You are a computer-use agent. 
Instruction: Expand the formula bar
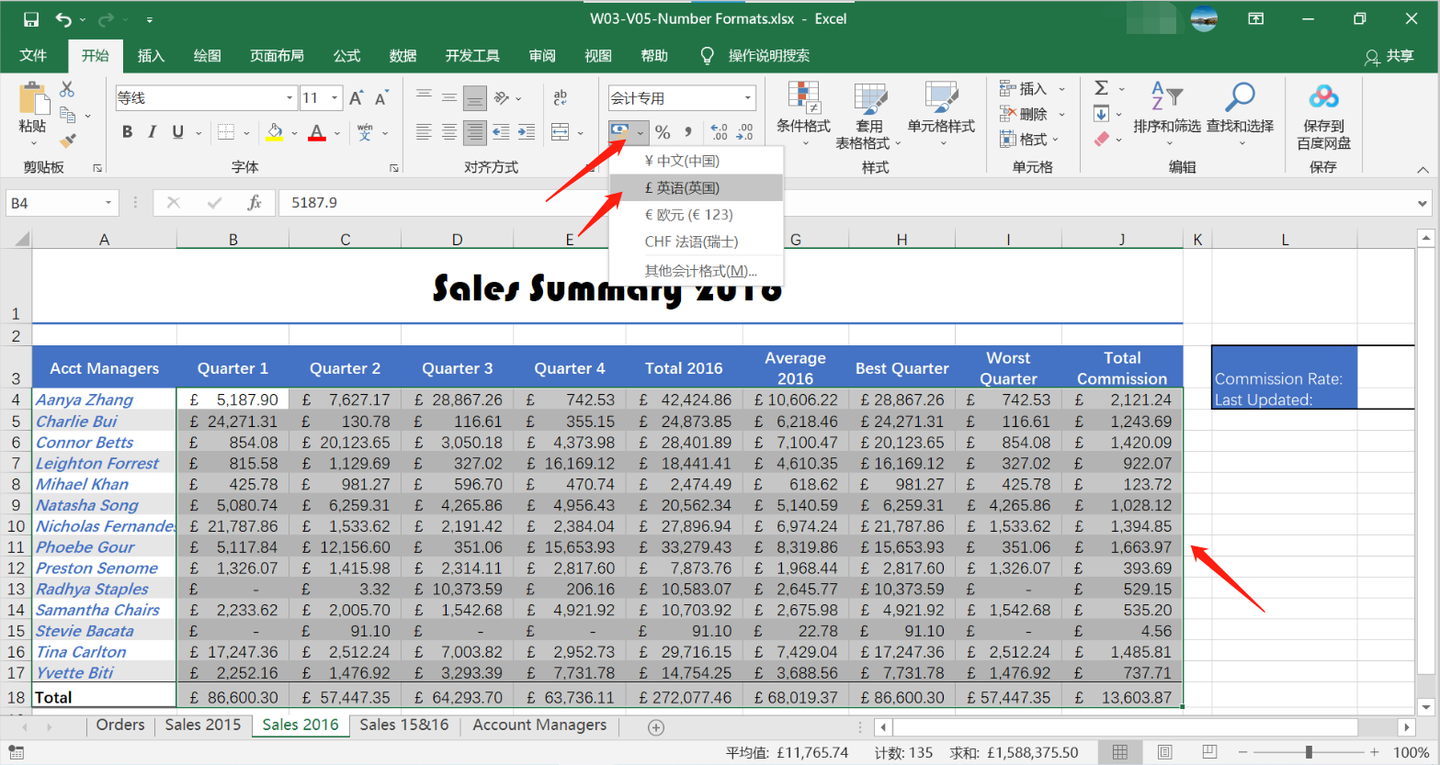1423,203
